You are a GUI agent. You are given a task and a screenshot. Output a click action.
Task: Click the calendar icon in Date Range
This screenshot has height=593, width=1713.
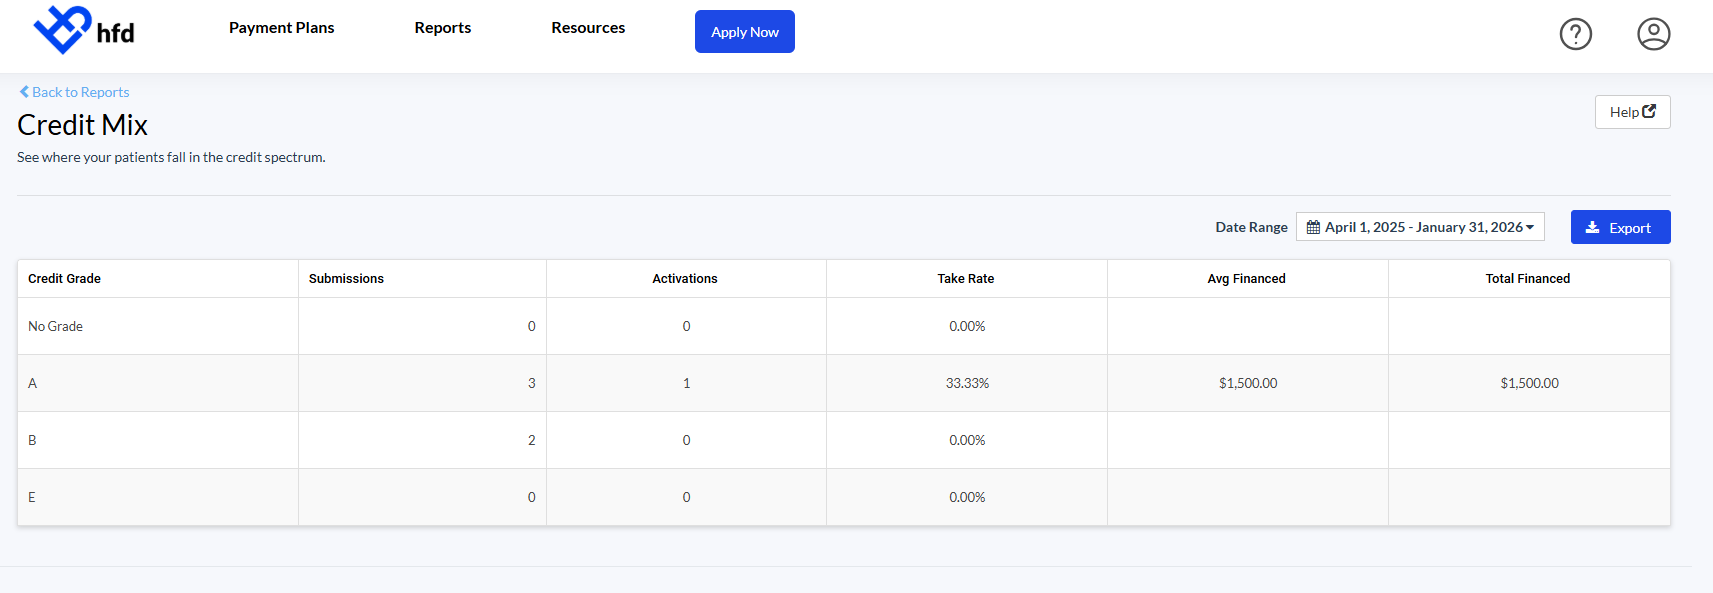(1313, 228)
